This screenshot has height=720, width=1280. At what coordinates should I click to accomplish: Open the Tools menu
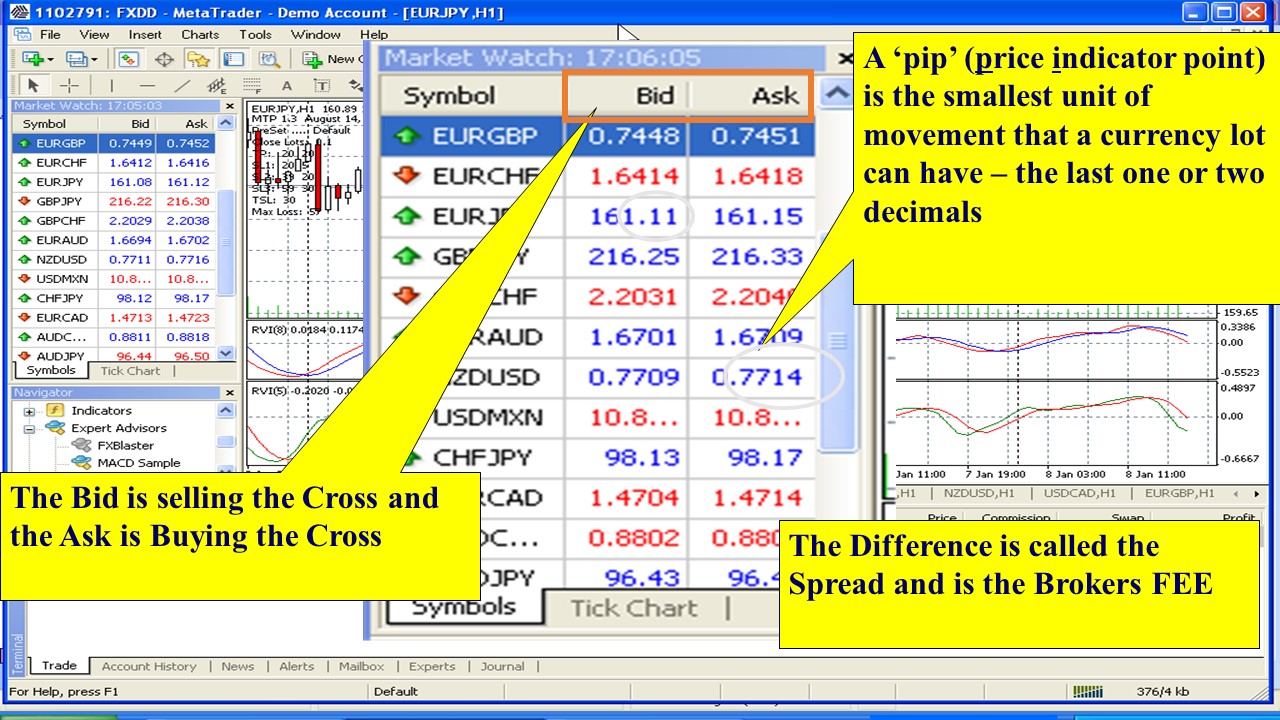[255, 34]
